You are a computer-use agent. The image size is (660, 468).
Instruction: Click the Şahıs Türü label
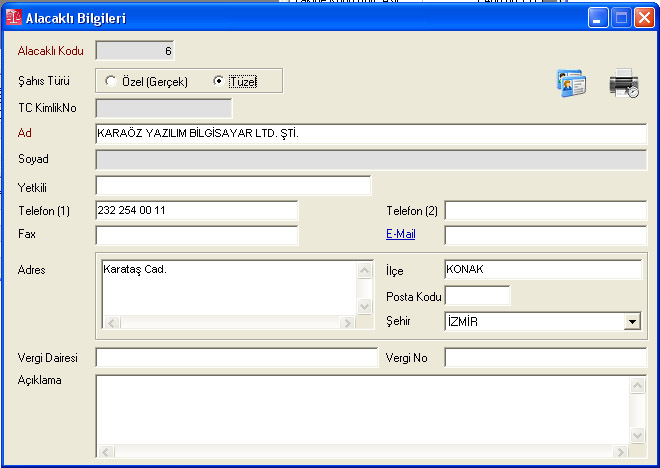[x=44, y=81]
